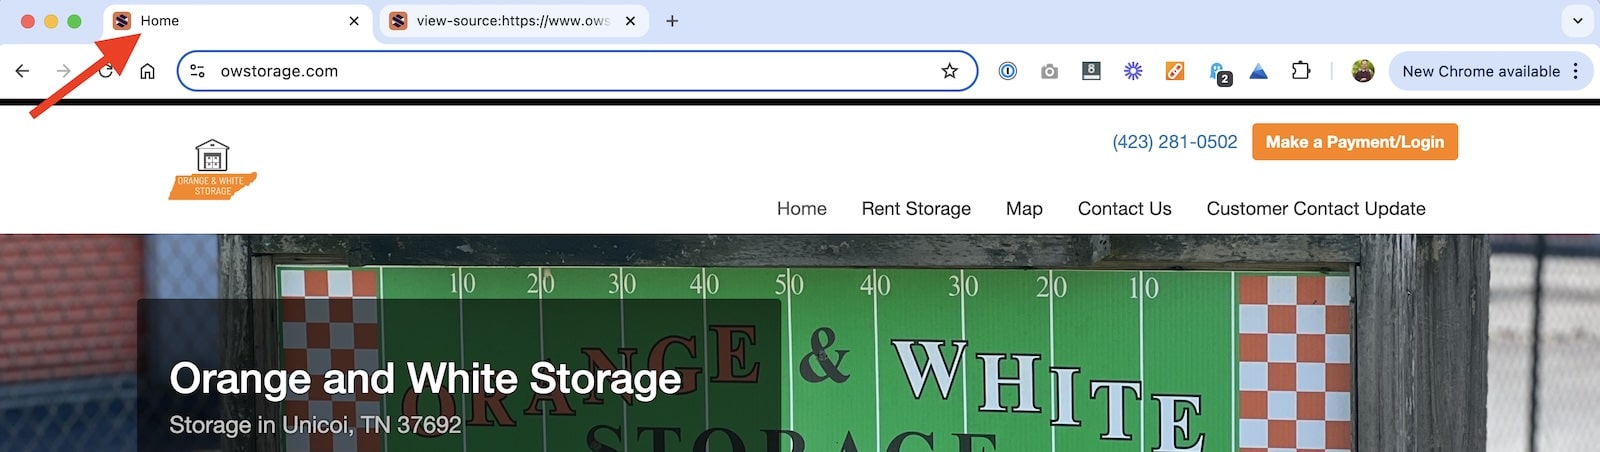Click the favicon on the Home tab
This screenshot has width=1600, height=452.
coord(122,20)
